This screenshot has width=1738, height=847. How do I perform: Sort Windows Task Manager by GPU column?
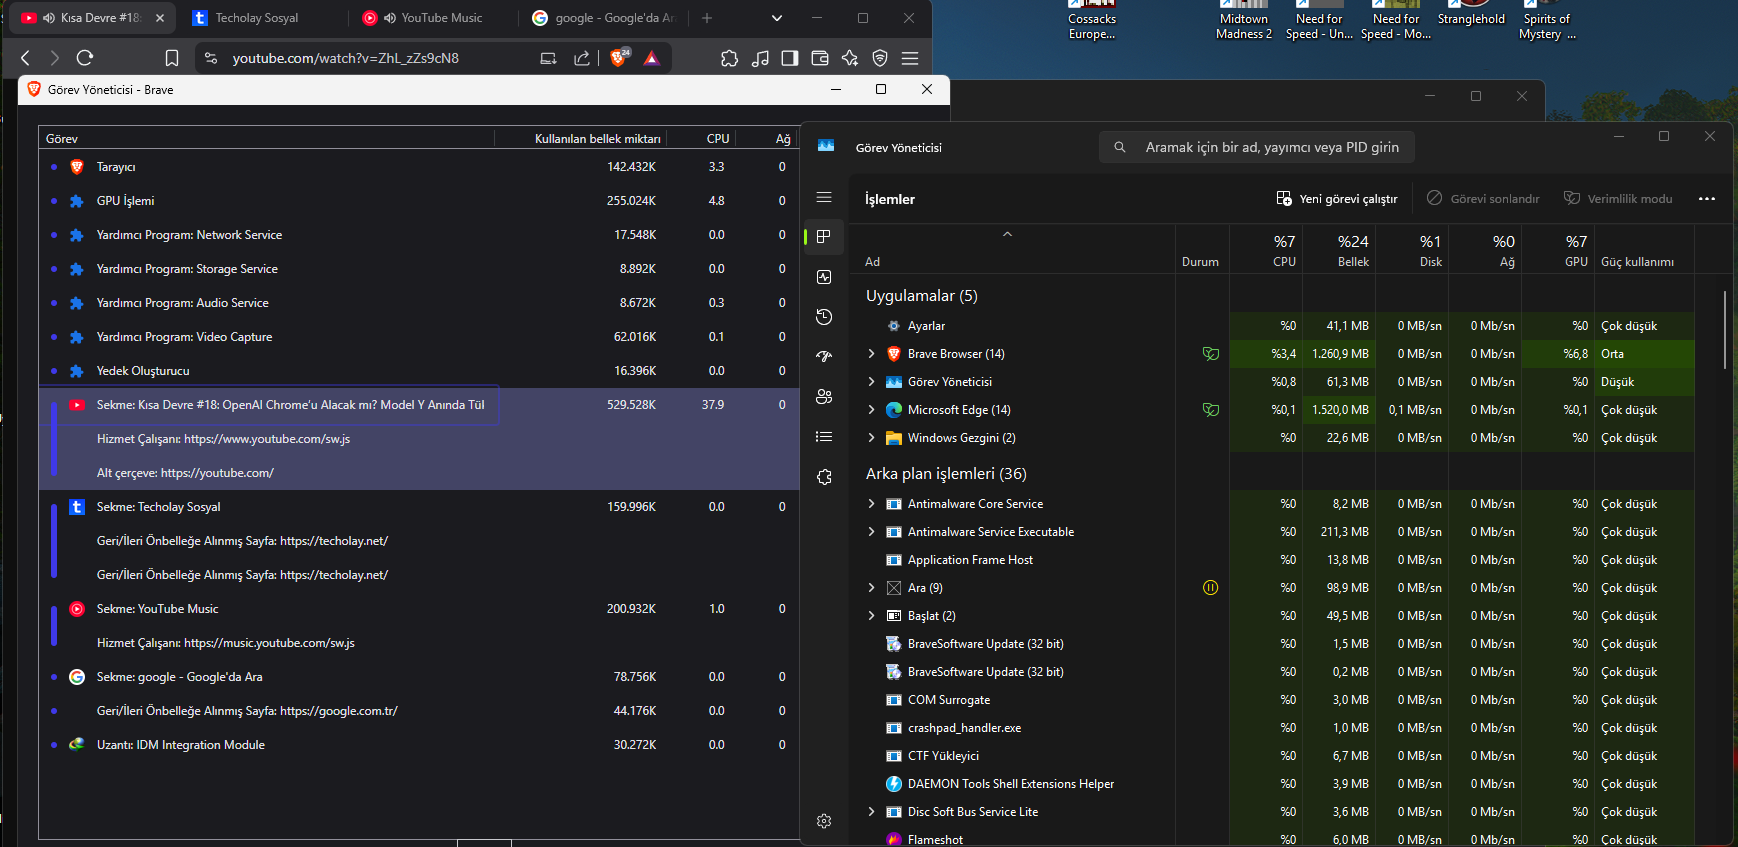coord(1559,250)
